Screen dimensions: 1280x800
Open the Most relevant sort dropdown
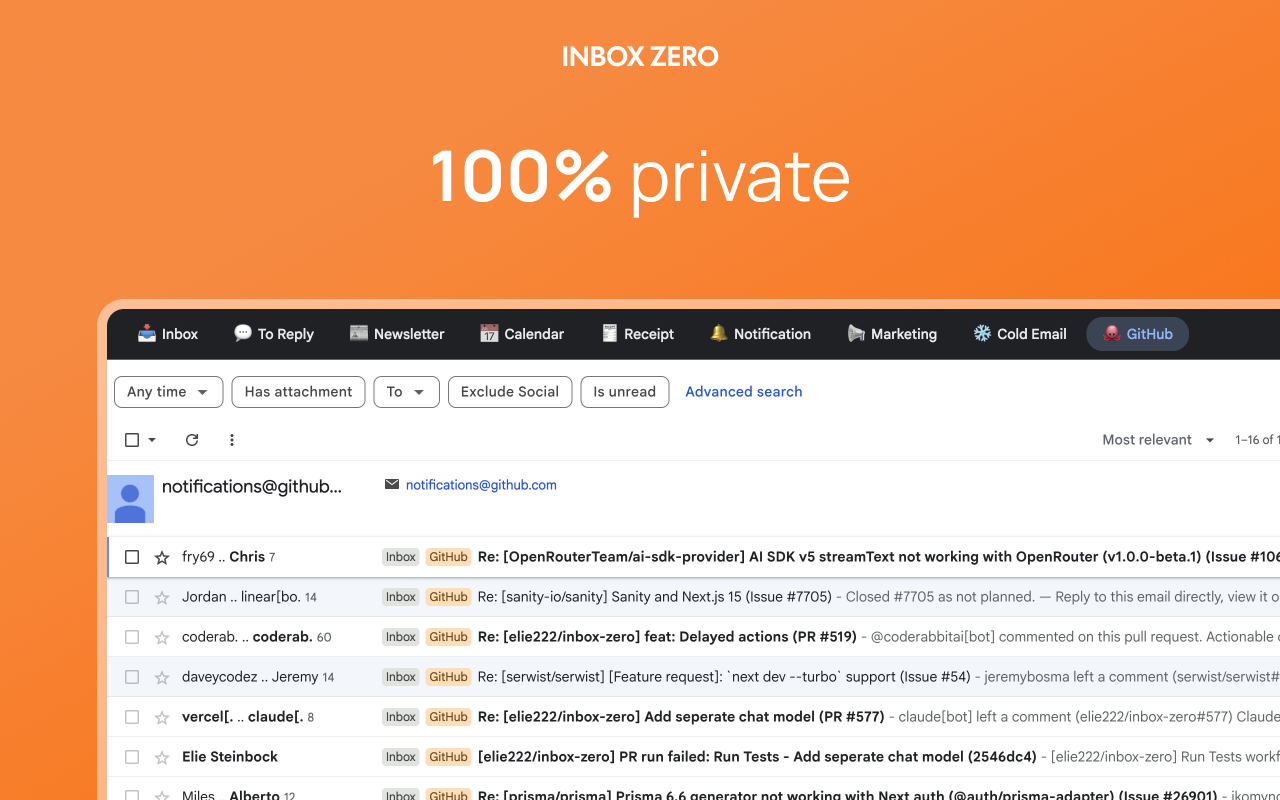1158,440
